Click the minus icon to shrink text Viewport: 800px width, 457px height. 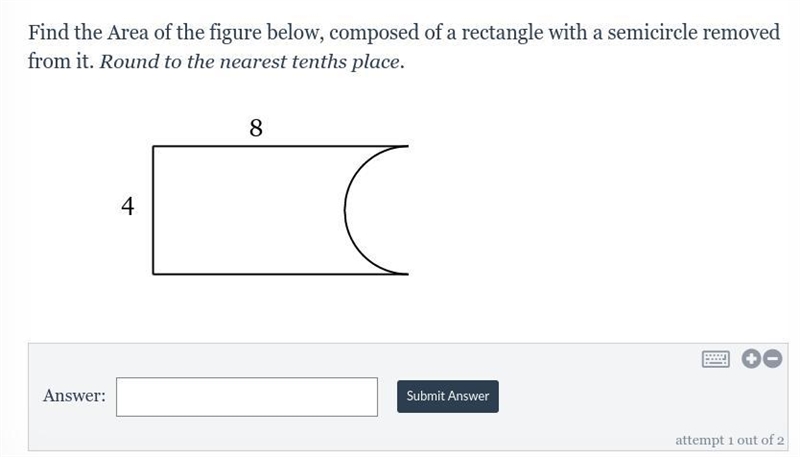tap(773, 359)
